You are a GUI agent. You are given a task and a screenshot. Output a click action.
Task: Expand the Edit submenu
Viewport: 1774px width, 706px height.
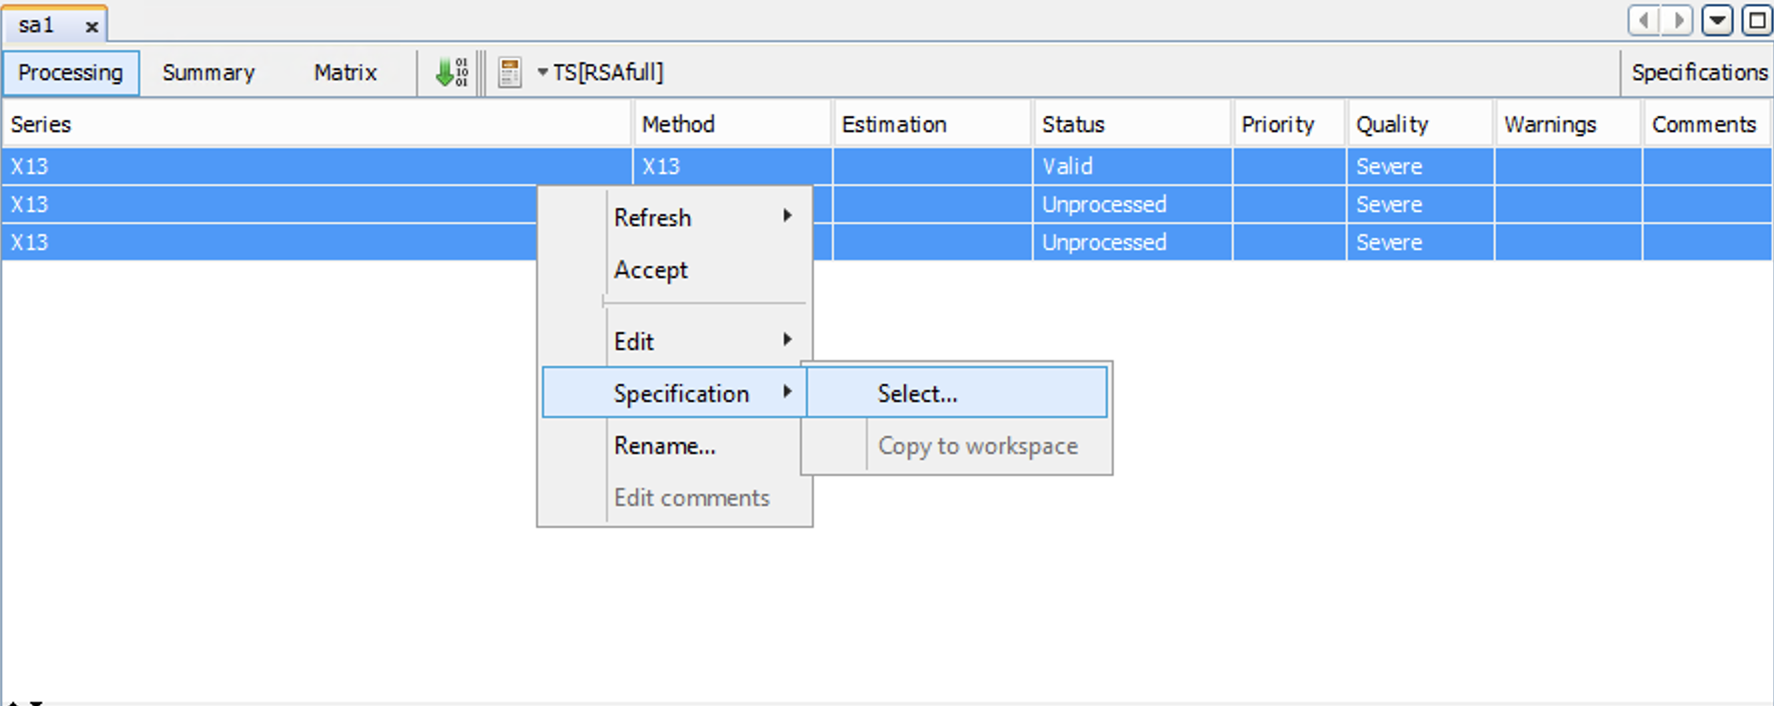pos(700,341)
